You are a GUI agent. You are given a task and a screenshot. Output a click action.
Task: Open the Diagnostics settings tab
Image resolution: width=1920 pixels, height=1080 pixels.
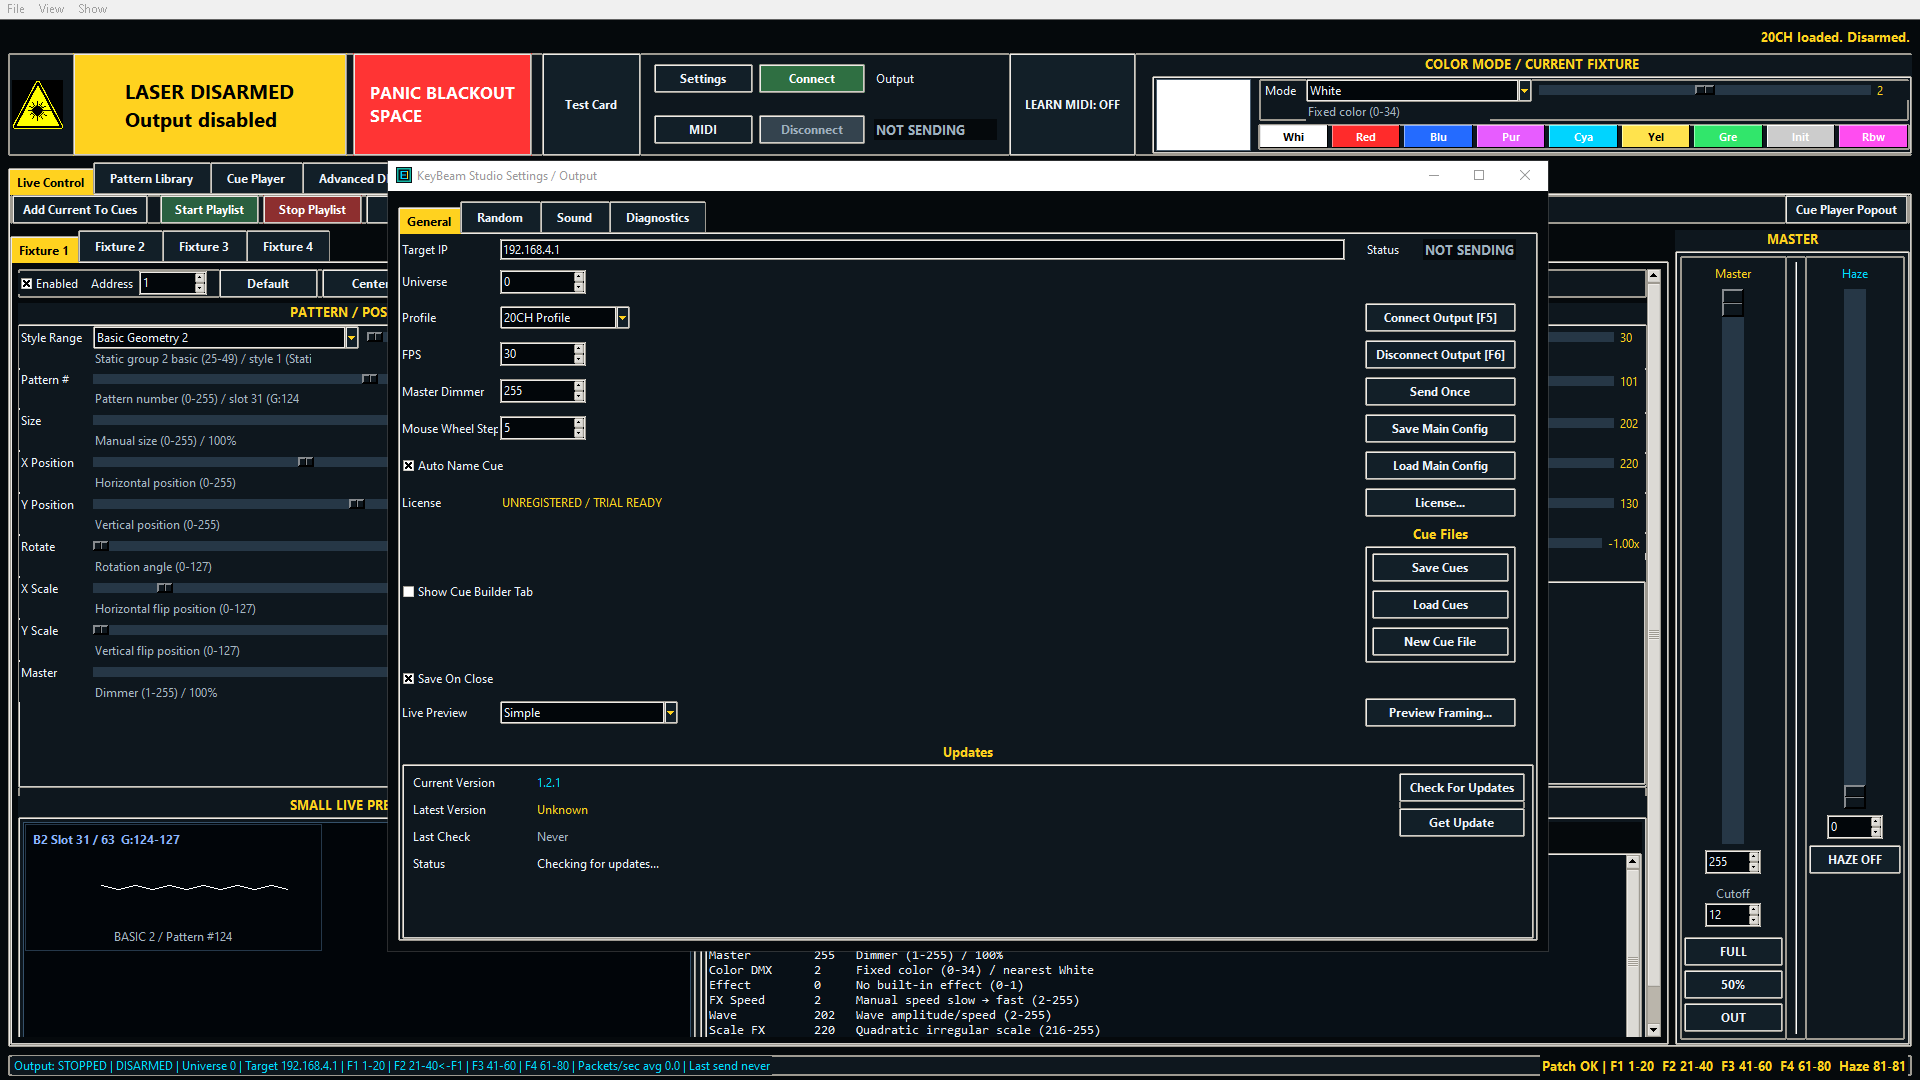tap(657, 218)
